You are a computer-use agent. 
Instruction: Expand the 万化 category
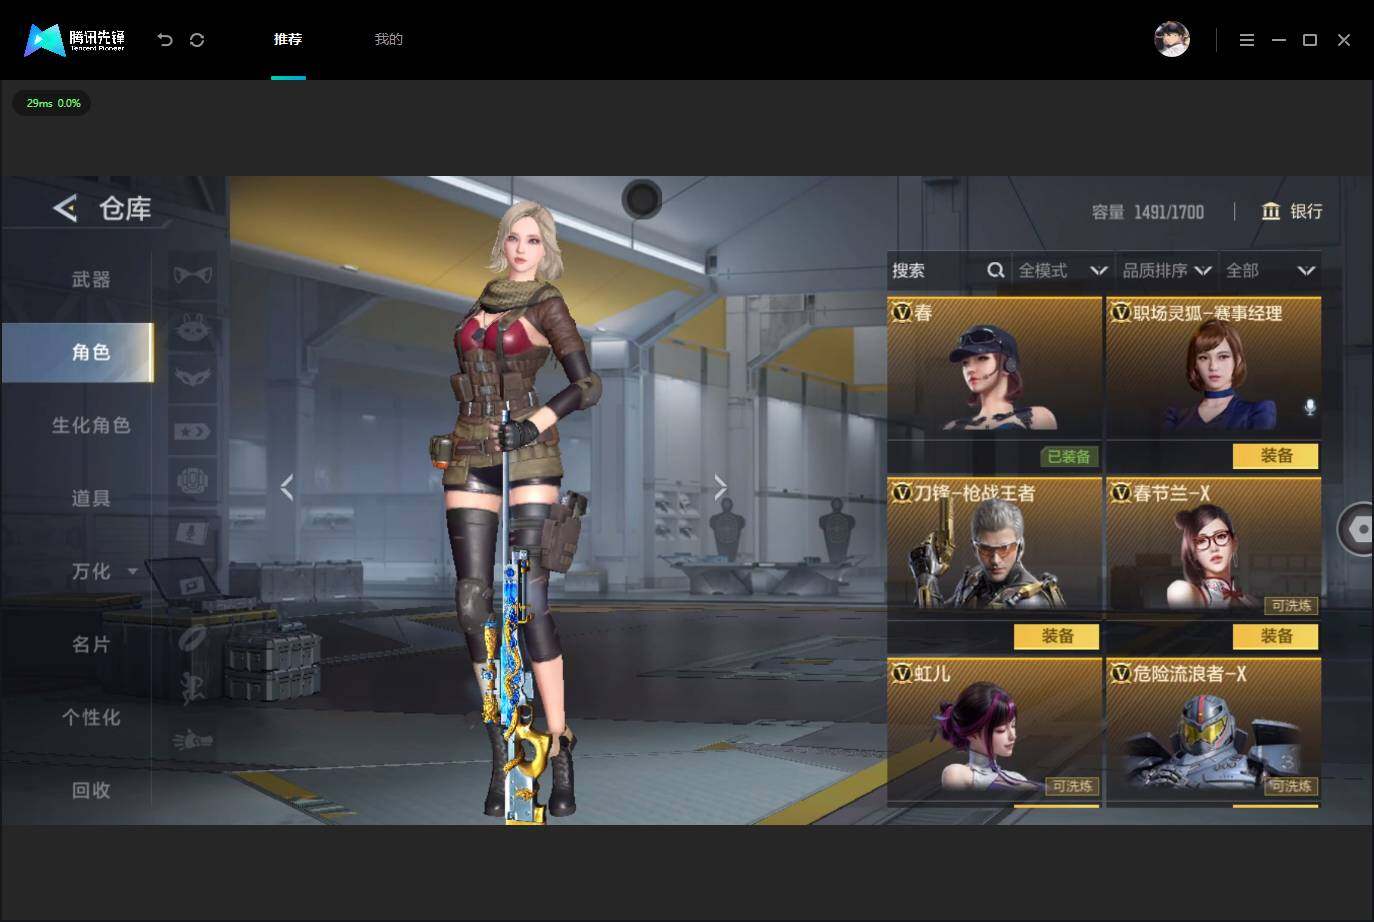(x=133, y=571)
